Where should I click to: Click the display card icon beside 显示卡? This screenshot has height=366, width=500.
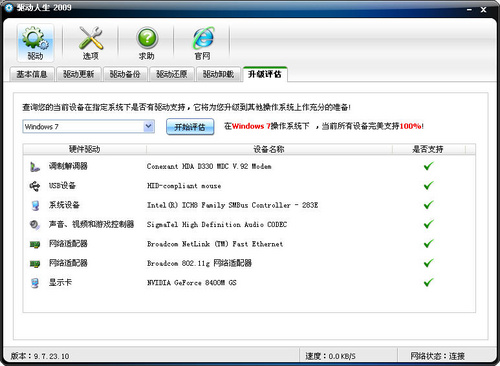[35, 283]
